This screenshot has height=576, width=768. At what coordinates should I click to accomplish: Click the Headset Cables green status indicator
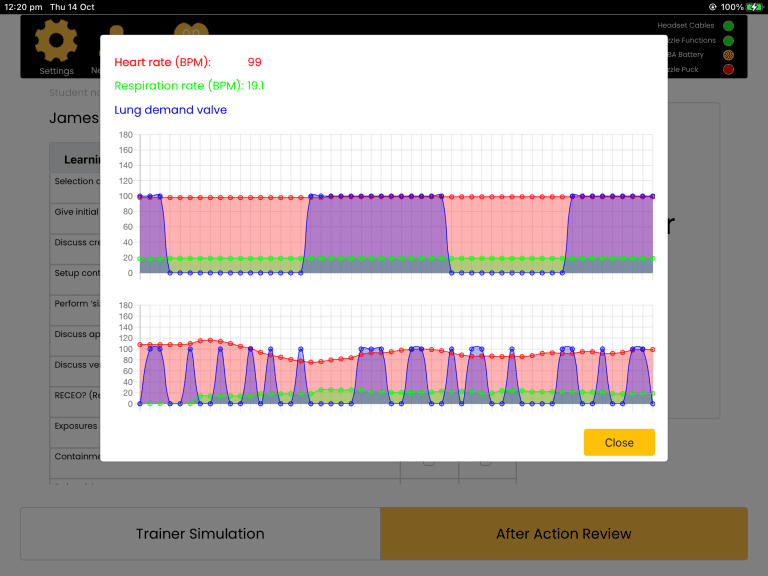click(728, 26)
